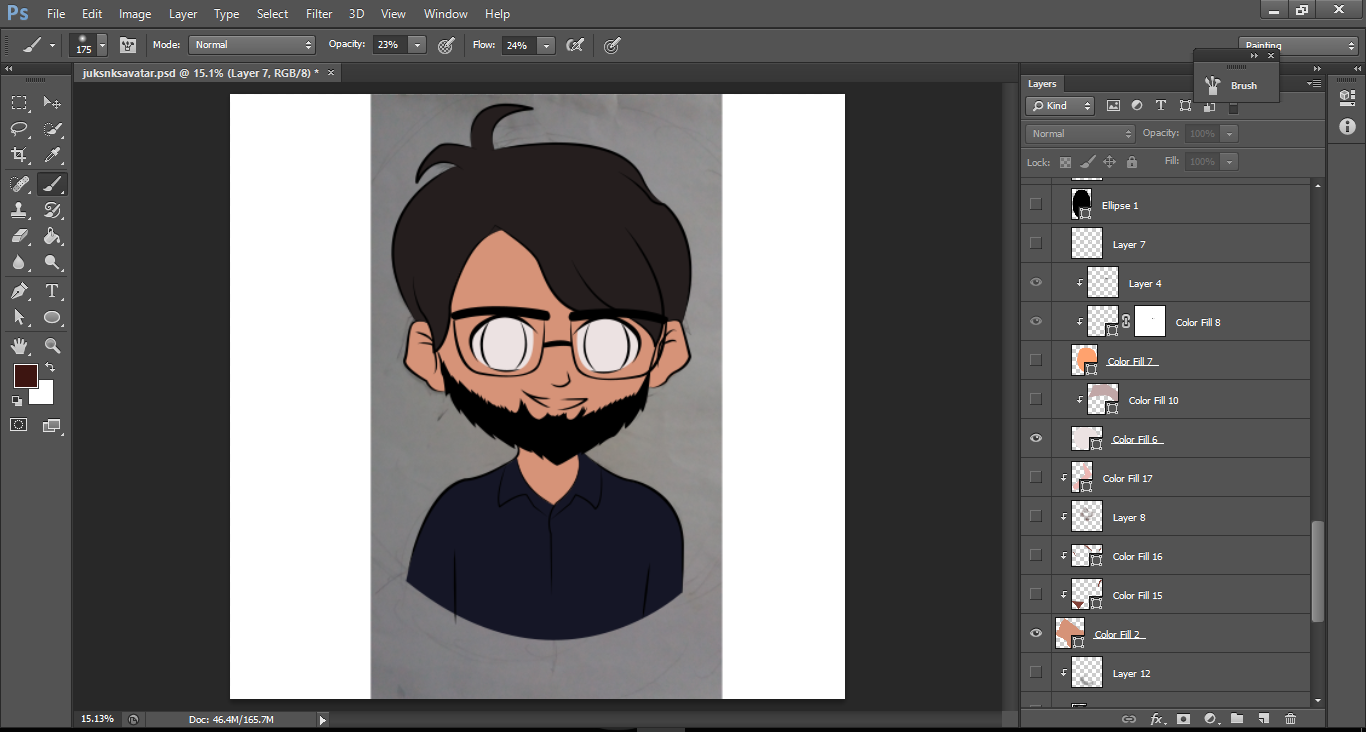Viewport: 1366px width, 732px height.
Task: Select the Zoom tool
Action: click(x=52, y=346)
